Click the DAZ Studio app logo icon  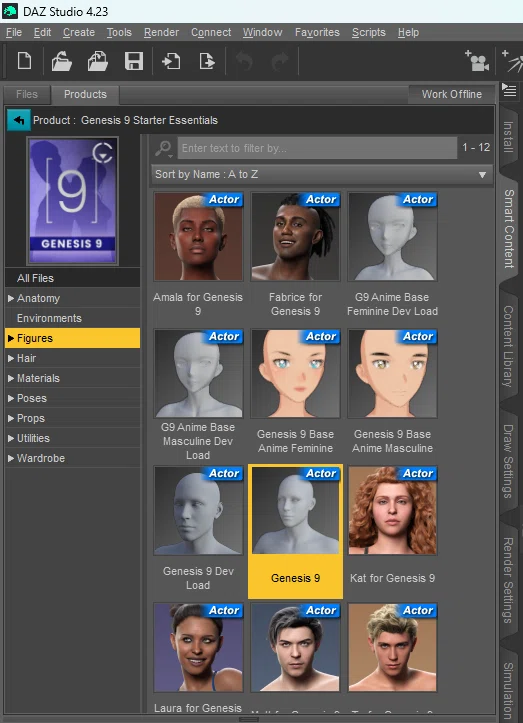(x=10, y=11)
